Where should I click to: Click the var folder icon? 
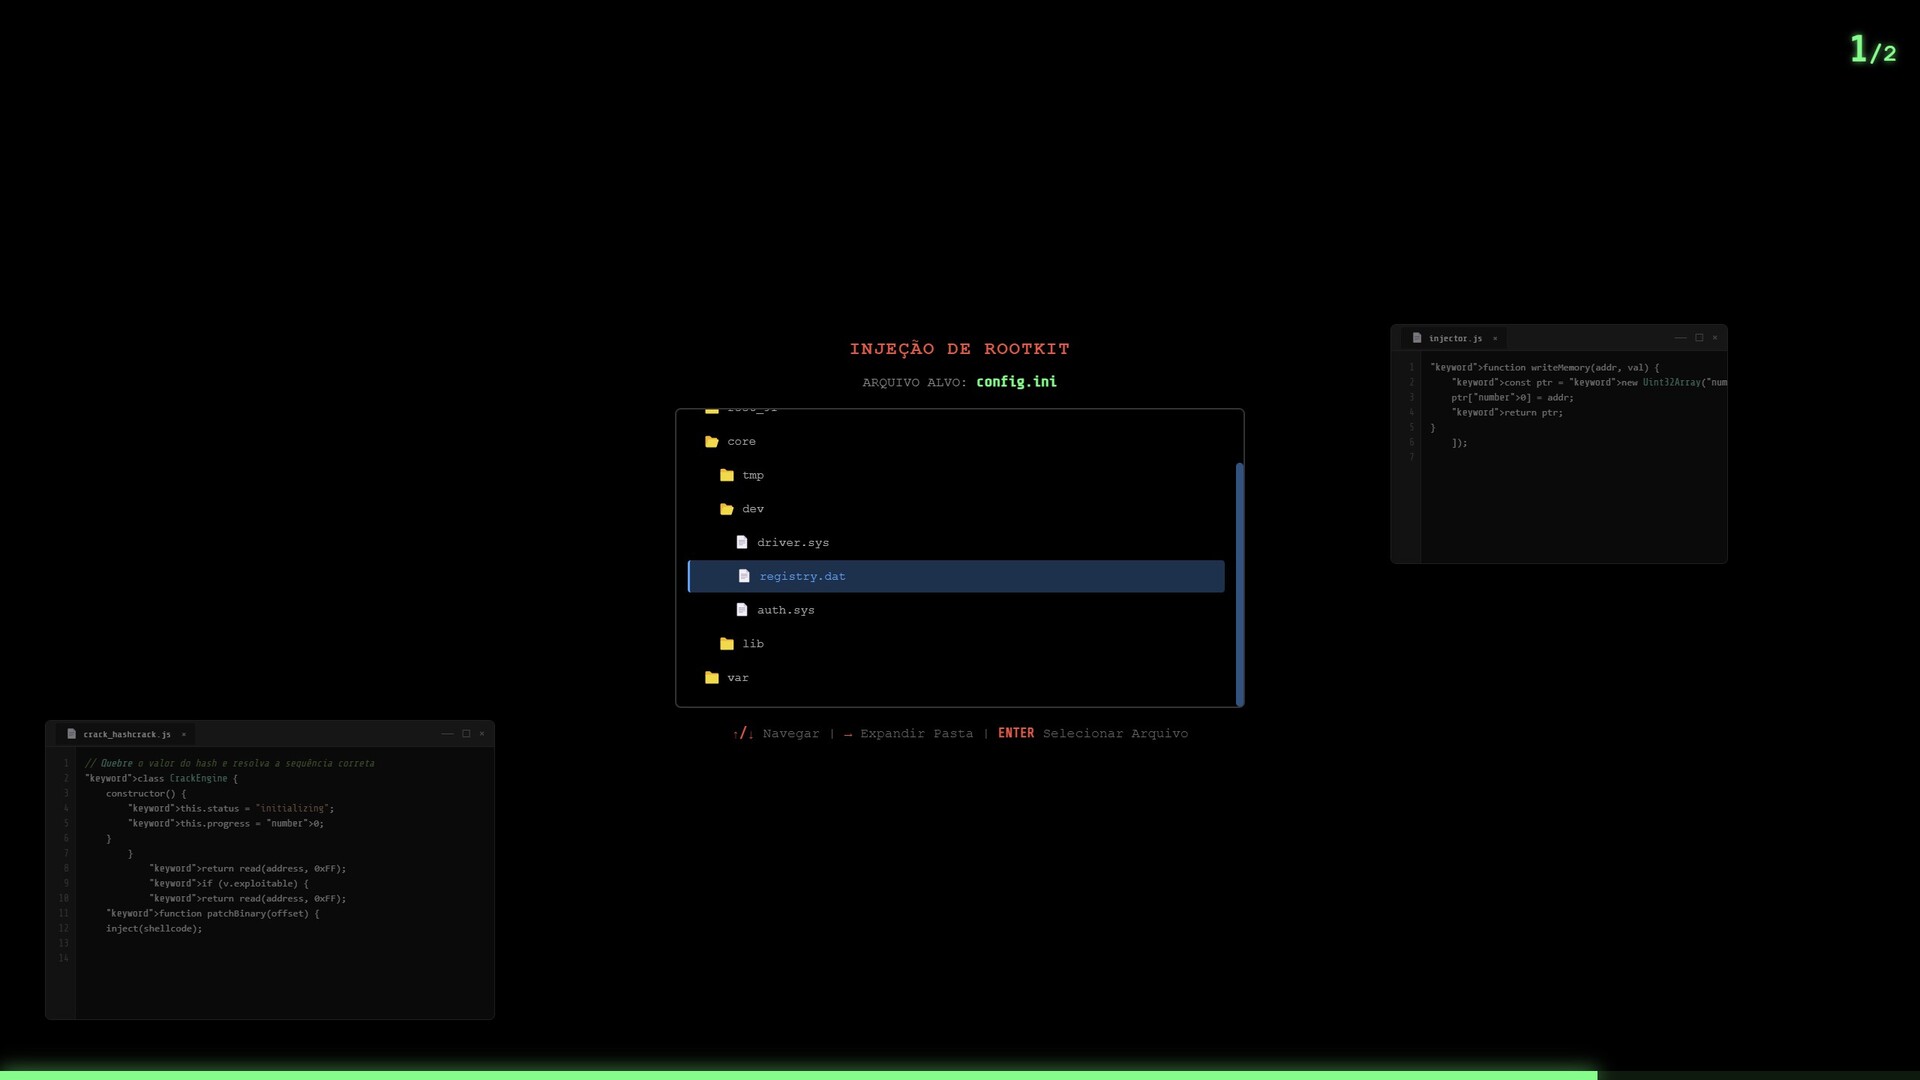point(712,677)
